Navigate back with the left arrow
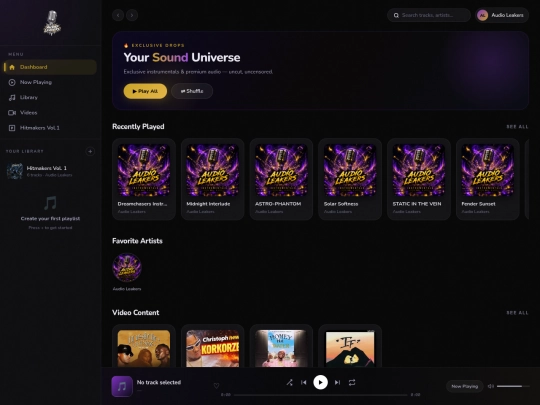The width and height of the screenshot is (540, 405). pos(118,15)
